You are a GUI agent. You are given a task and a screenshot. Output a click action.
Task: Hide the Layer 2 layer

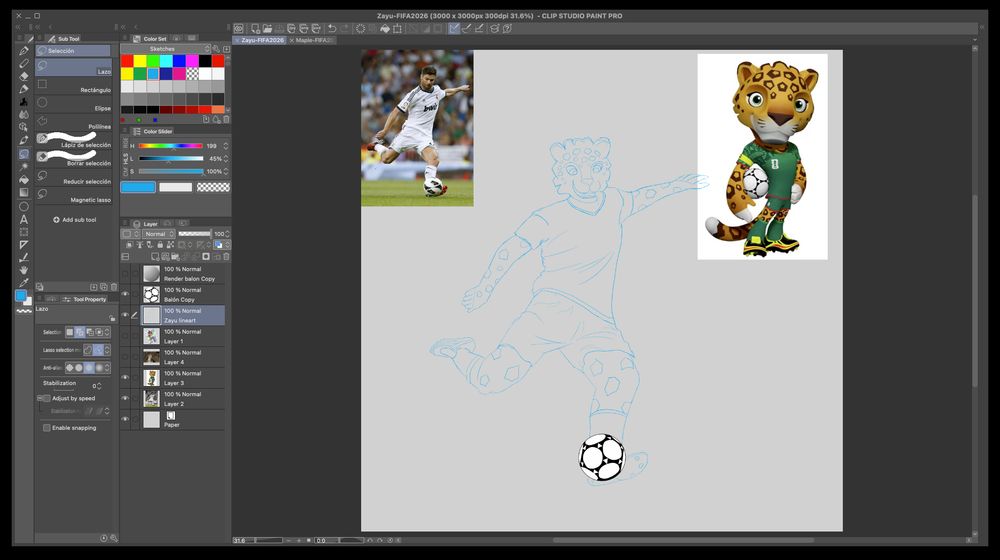(126, 399)
